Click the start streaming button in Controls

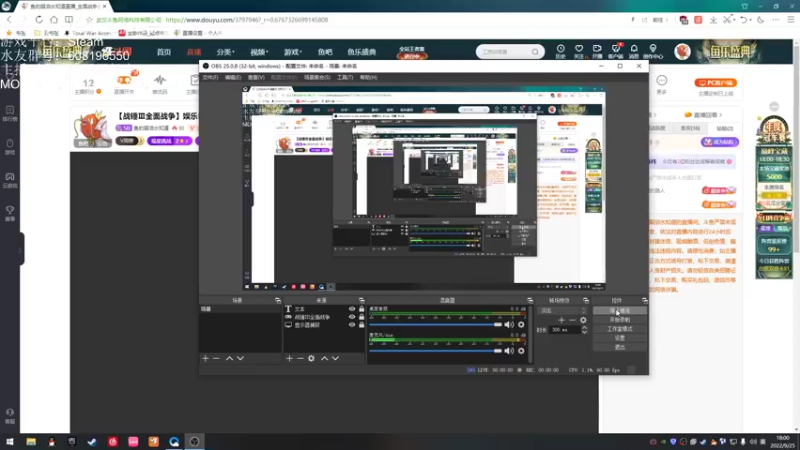pos(619,310)
